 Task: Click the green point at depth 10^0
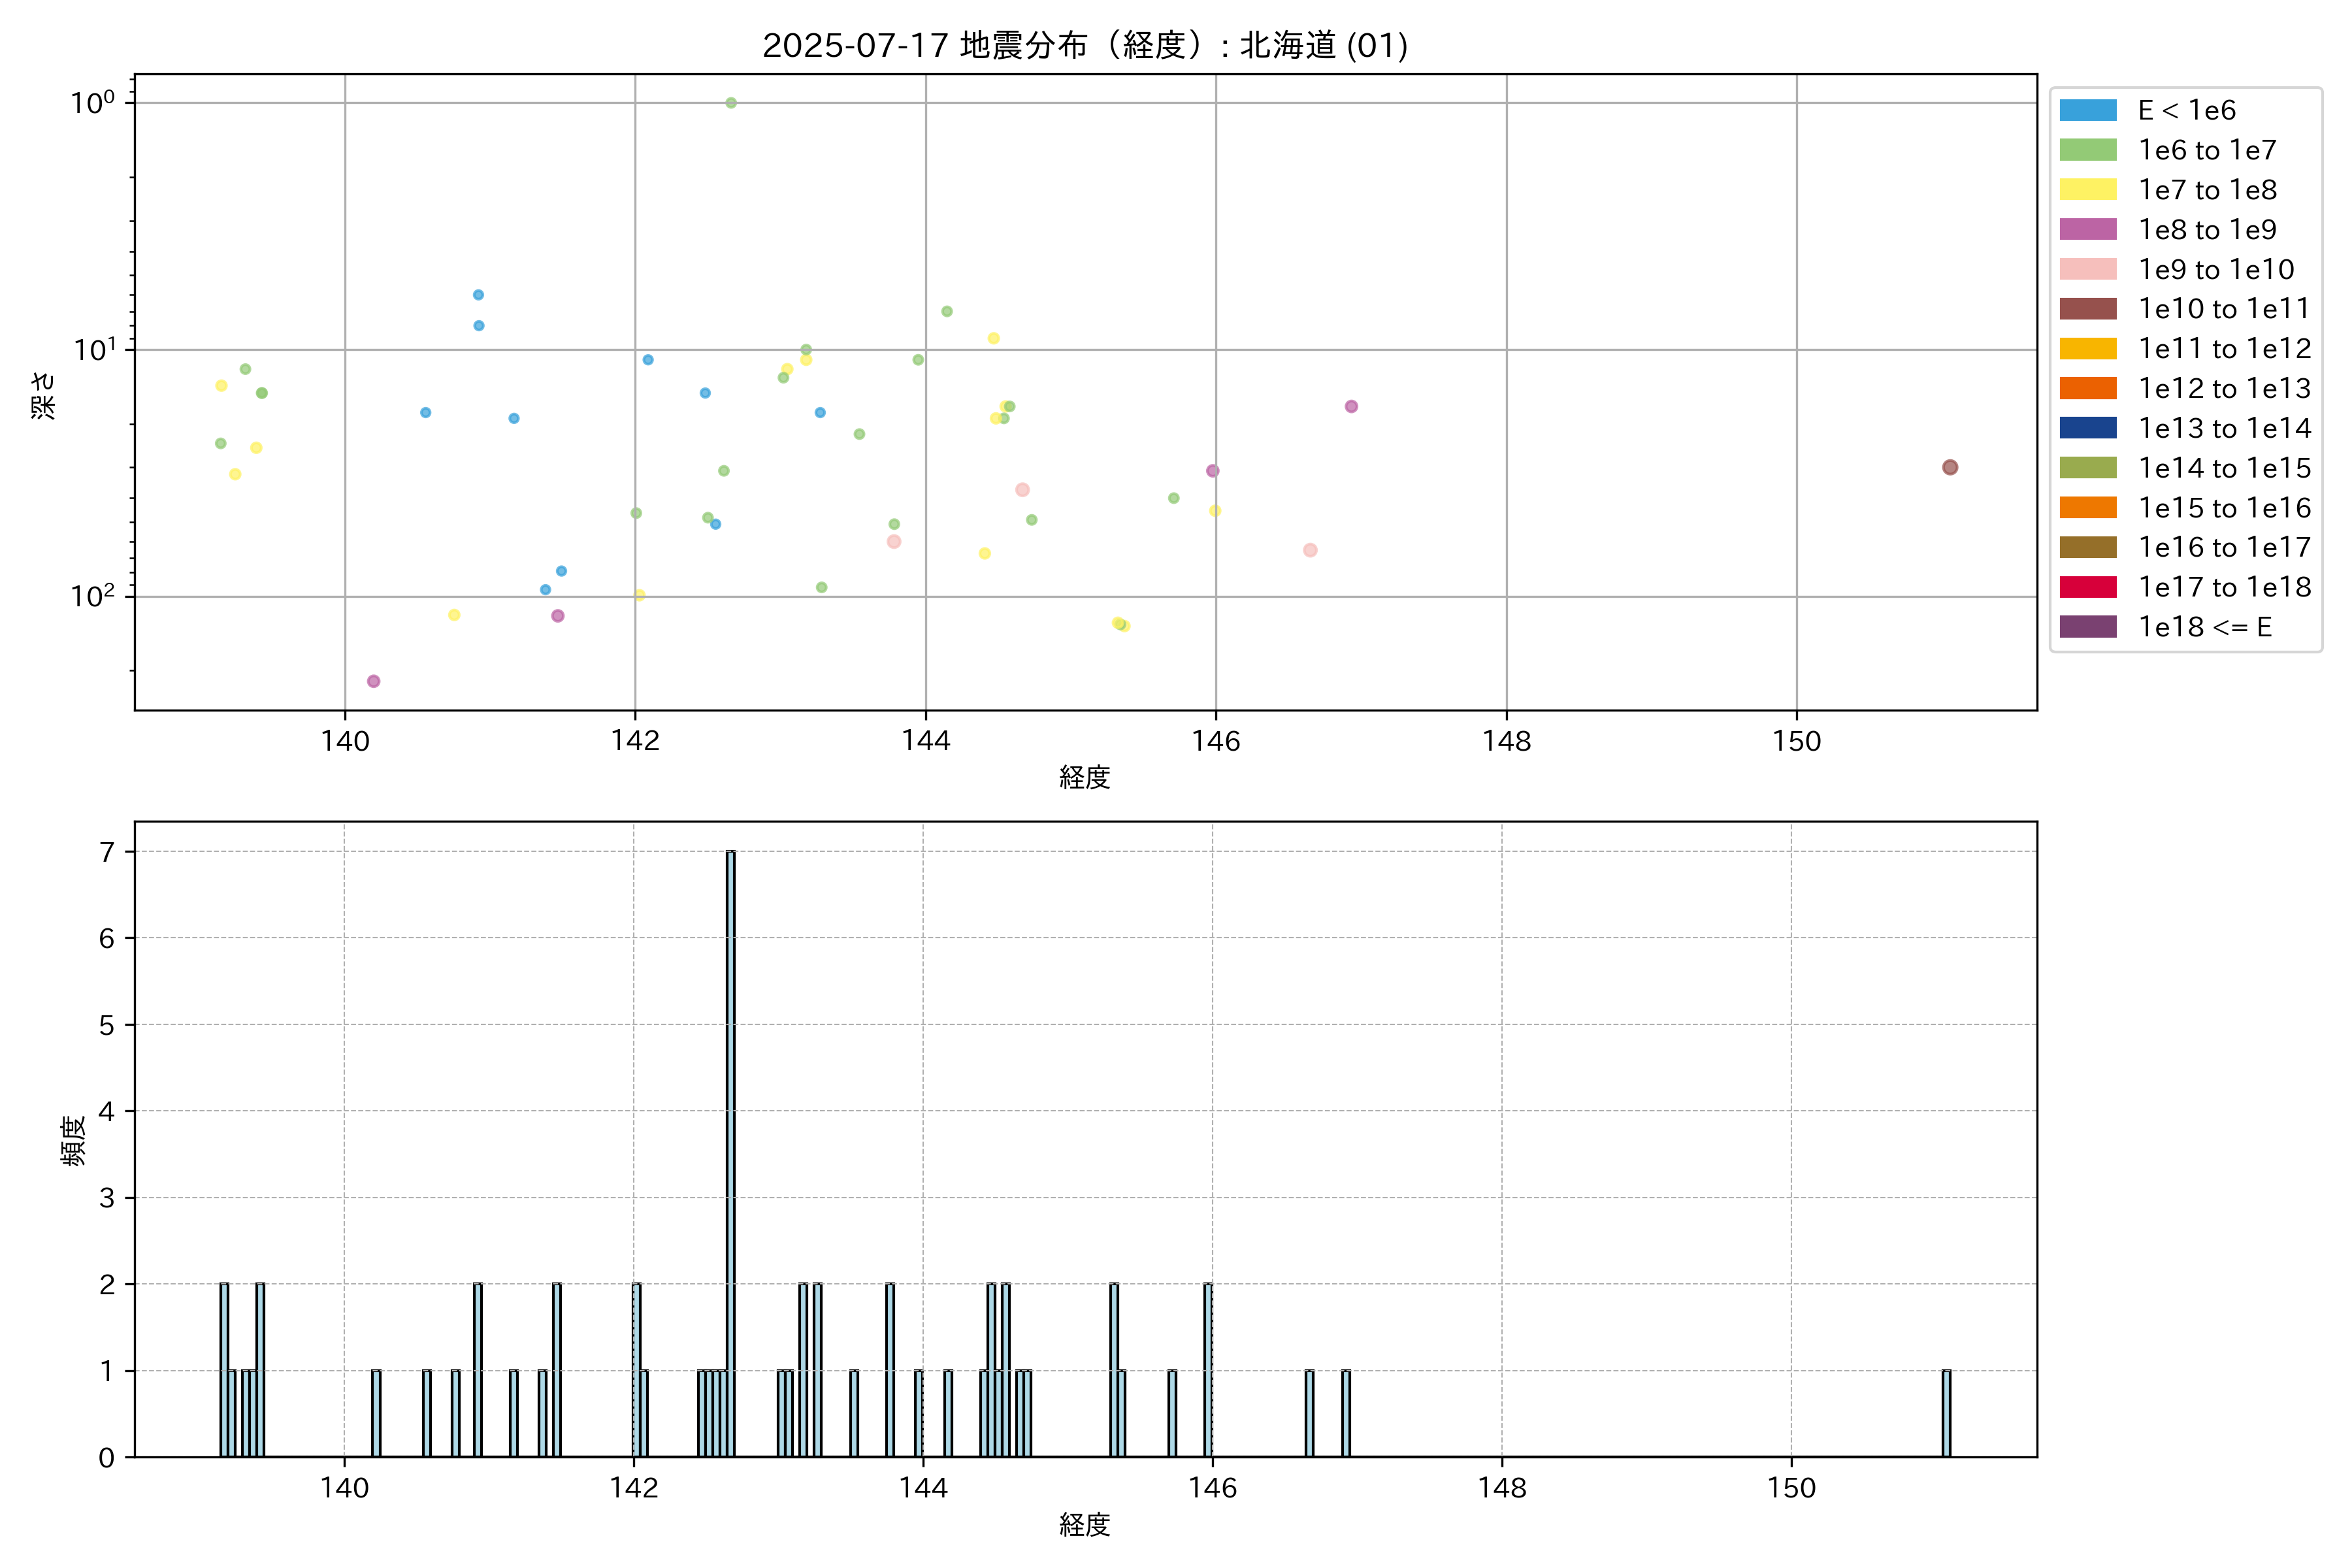731,103
